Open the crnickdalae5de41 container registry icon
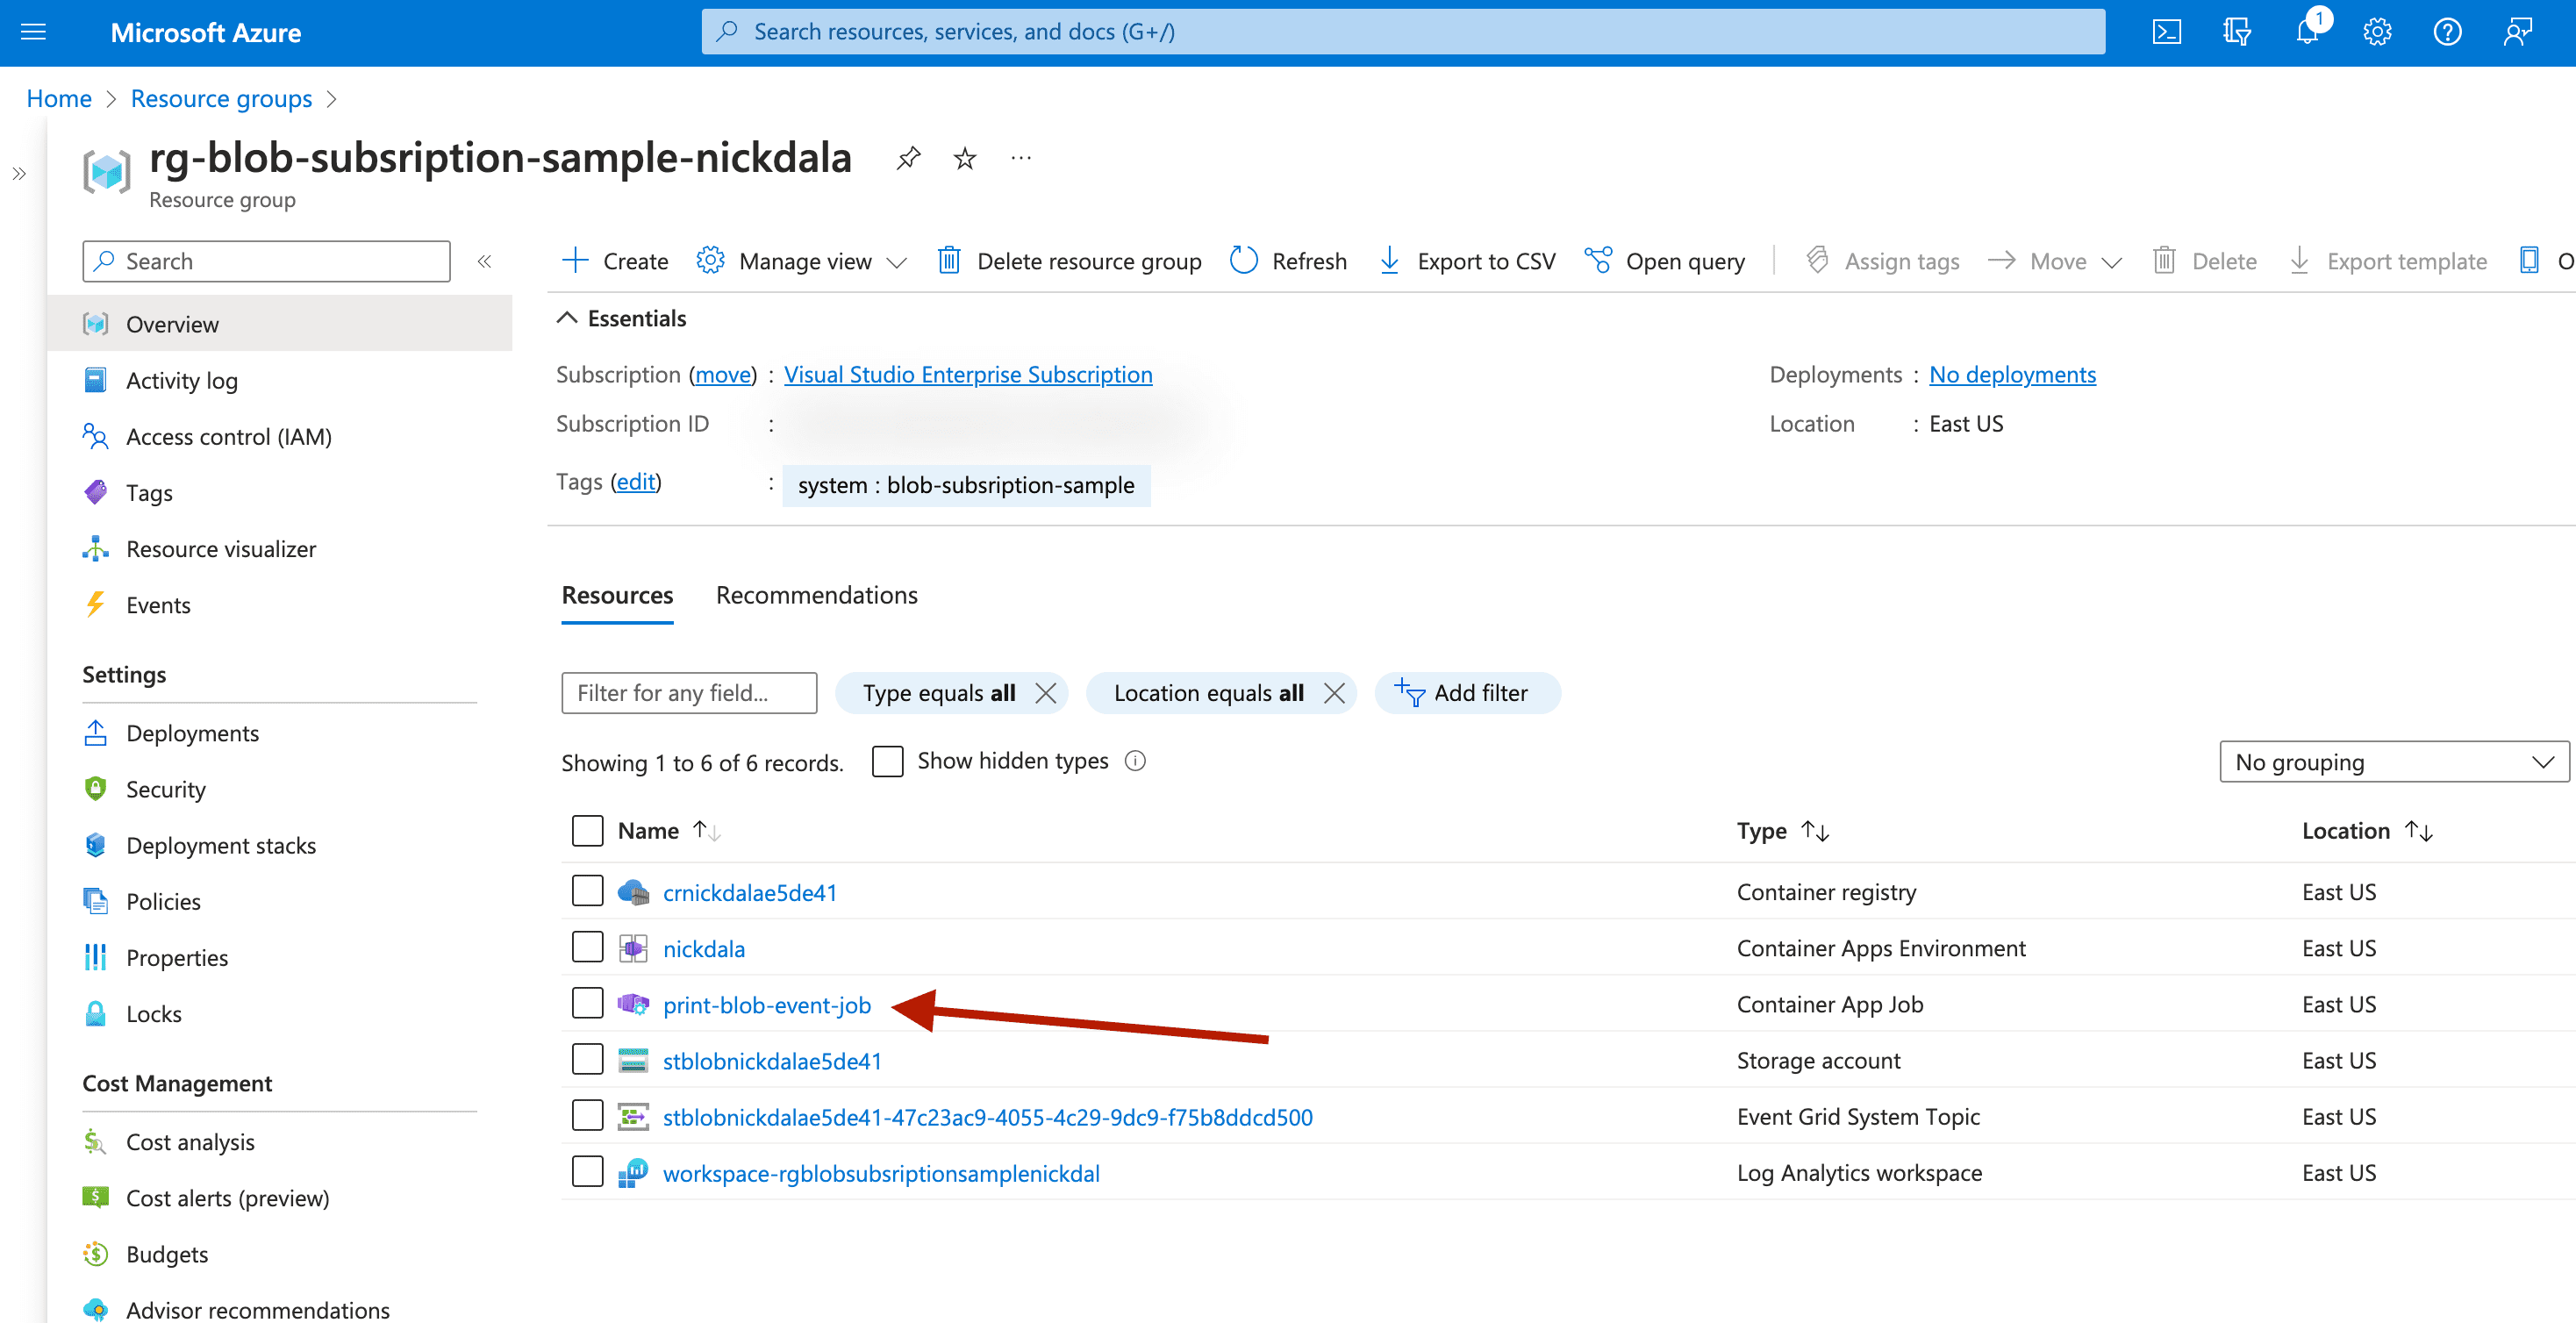 633,891
